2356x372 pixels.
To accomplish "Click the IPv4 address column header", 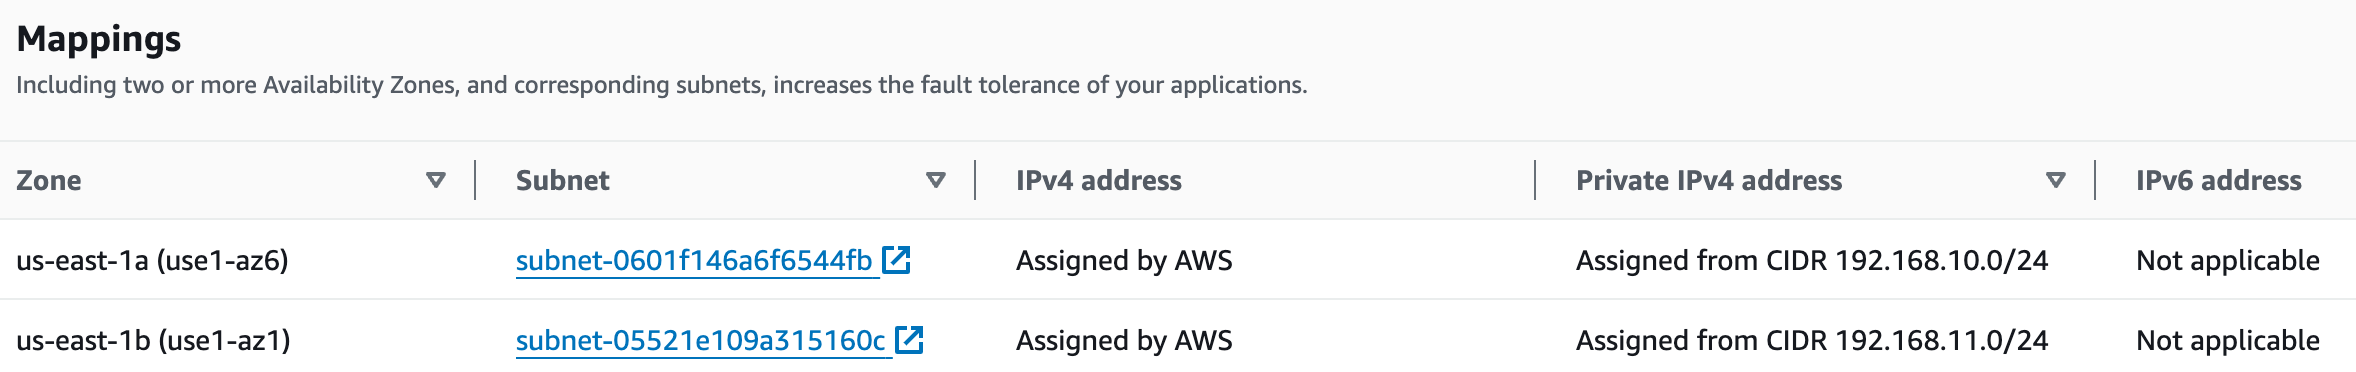I will [1098, 180].
